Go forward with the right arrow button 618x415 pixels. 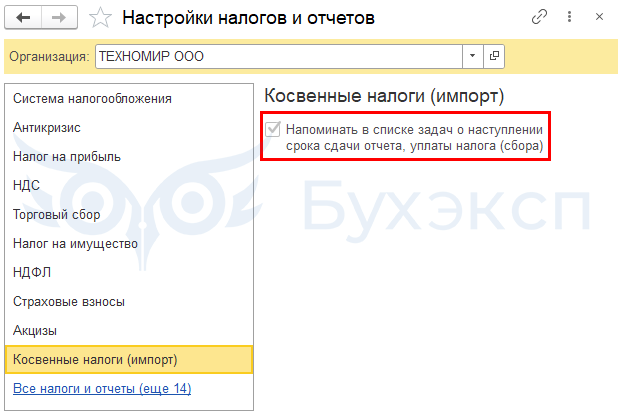point(59,18)
